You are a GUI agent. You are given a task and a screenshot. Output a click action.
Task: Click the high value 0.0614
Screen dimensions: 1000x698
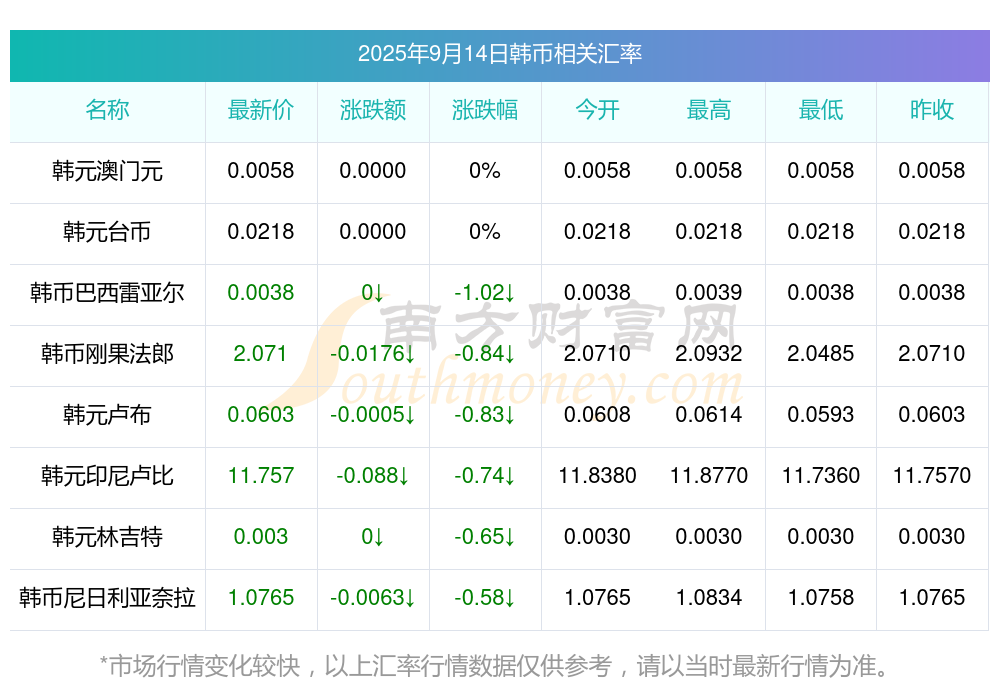(709, 415)
